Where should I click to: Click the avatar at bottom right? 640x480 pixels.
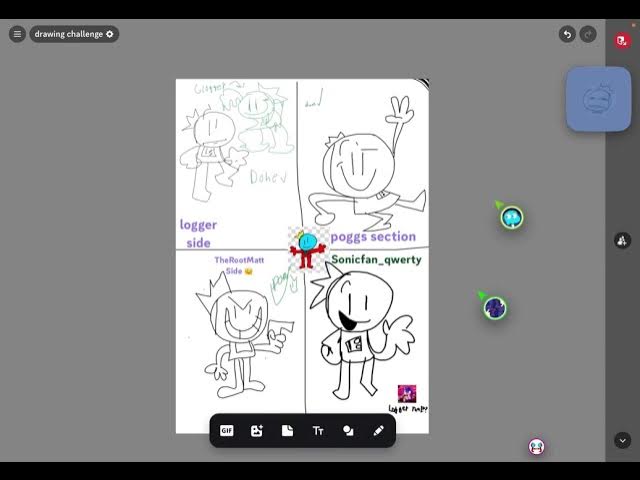click(x=537, y=447)
